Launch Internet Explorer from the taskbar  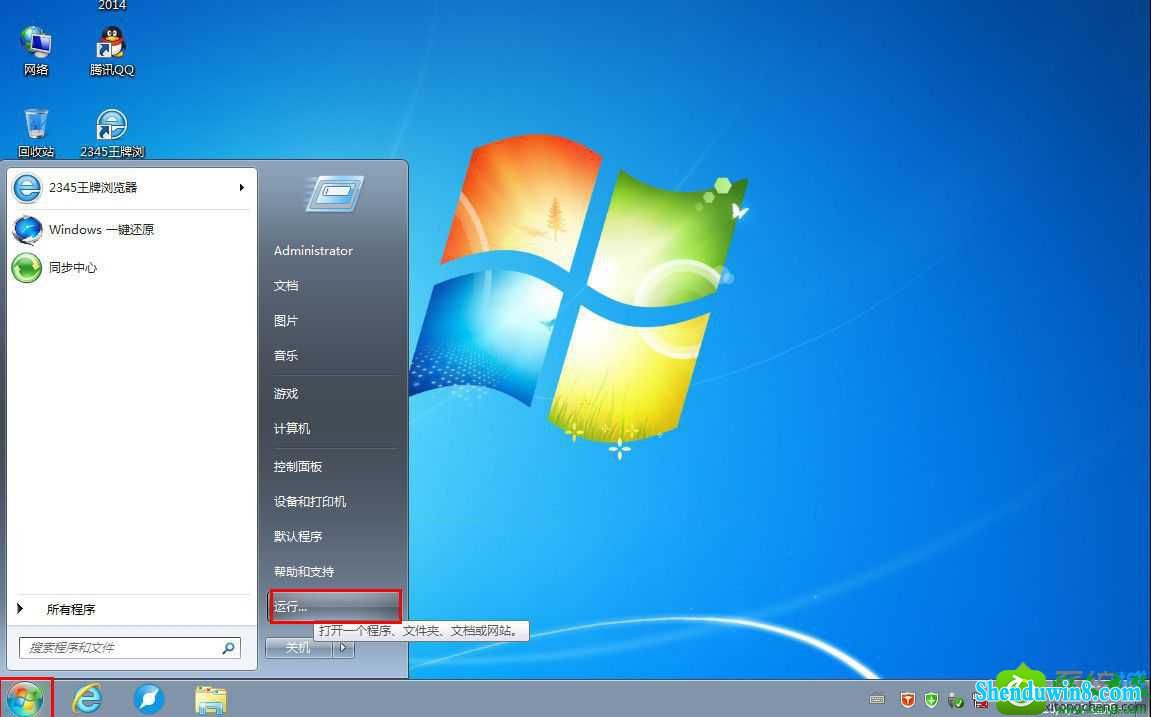pyautogui.click(x=87, y=699)
